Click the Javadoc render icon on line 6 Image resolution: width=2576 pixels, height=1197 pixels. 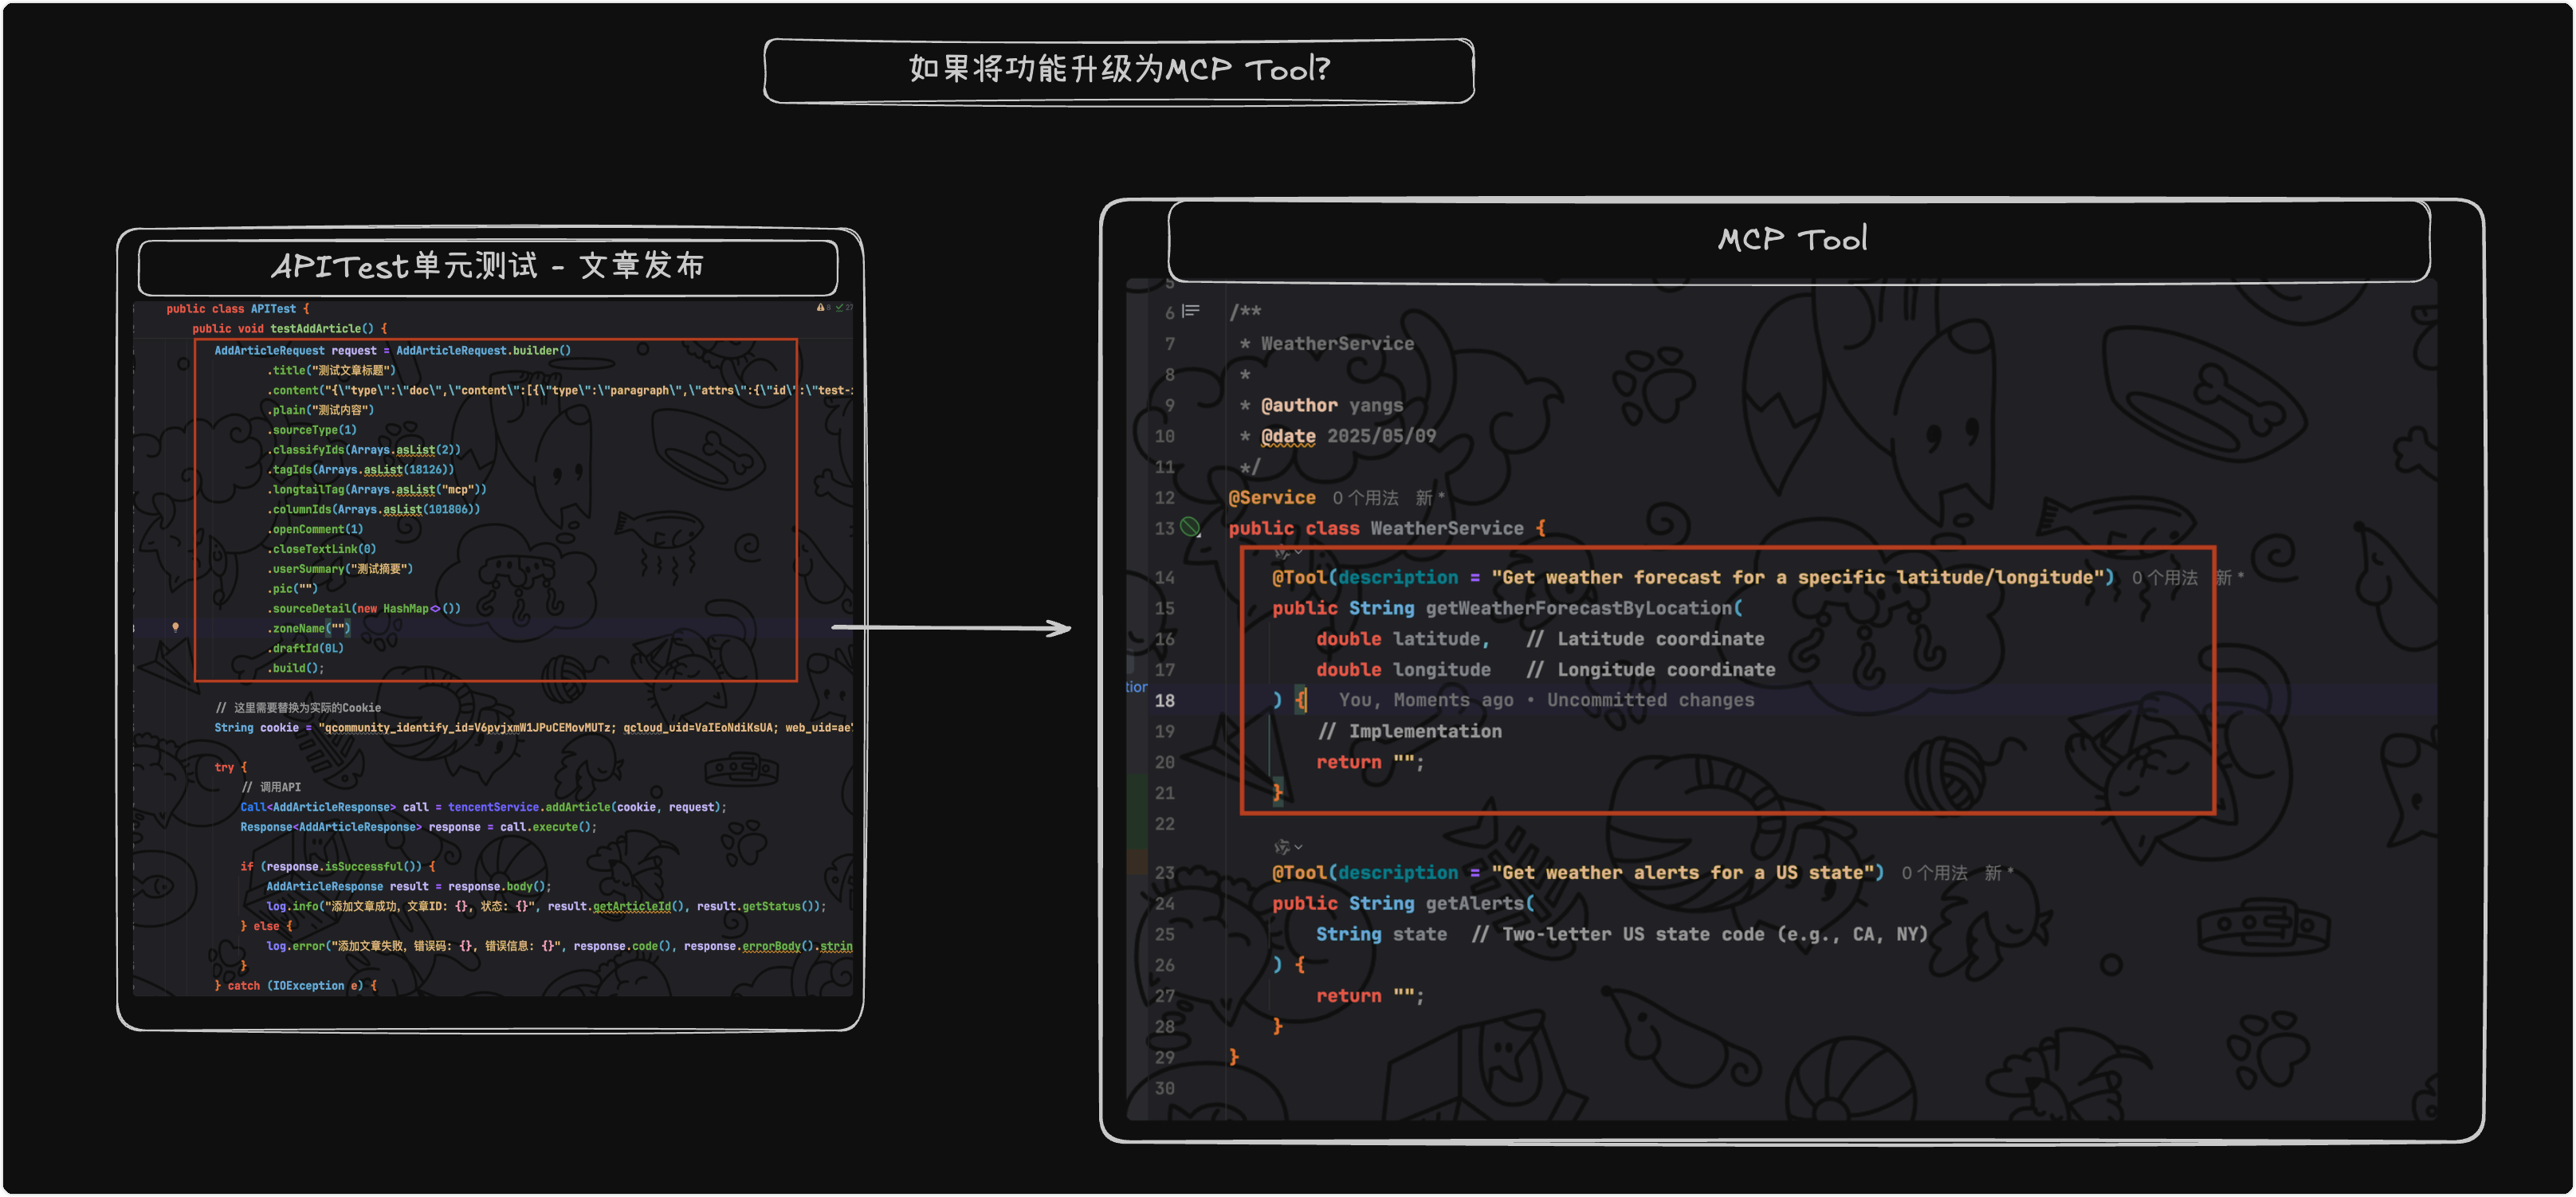pos(1190,311)
